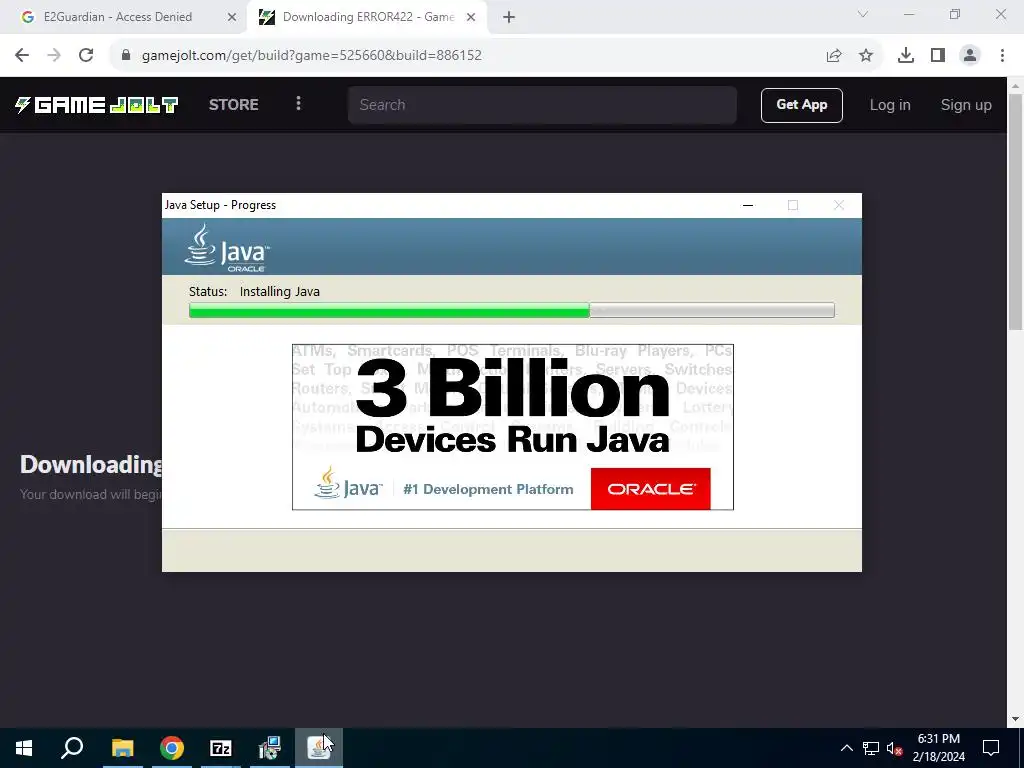Screen dimensions: 1024x768
Task: Focus the Game Jolt Search field
Action: point(542,104)
